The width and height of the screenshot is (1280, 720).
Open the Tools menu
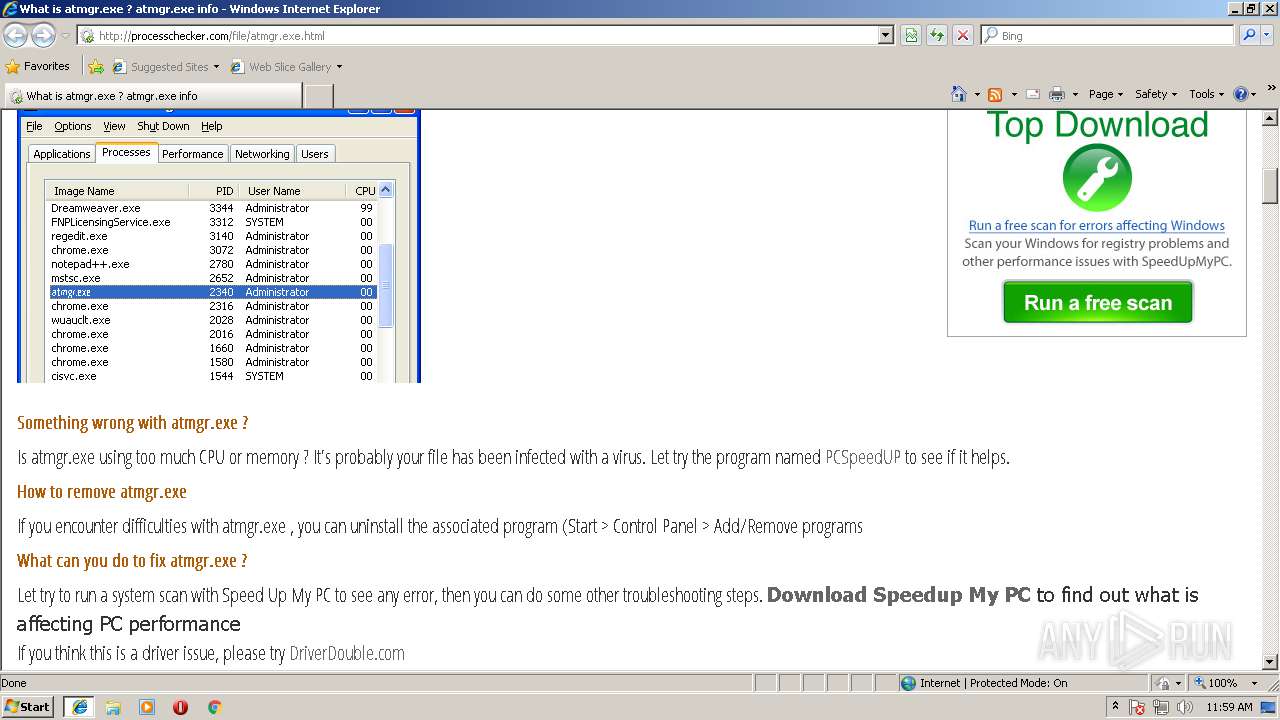pyautogui.click(x=1207, y=94)
